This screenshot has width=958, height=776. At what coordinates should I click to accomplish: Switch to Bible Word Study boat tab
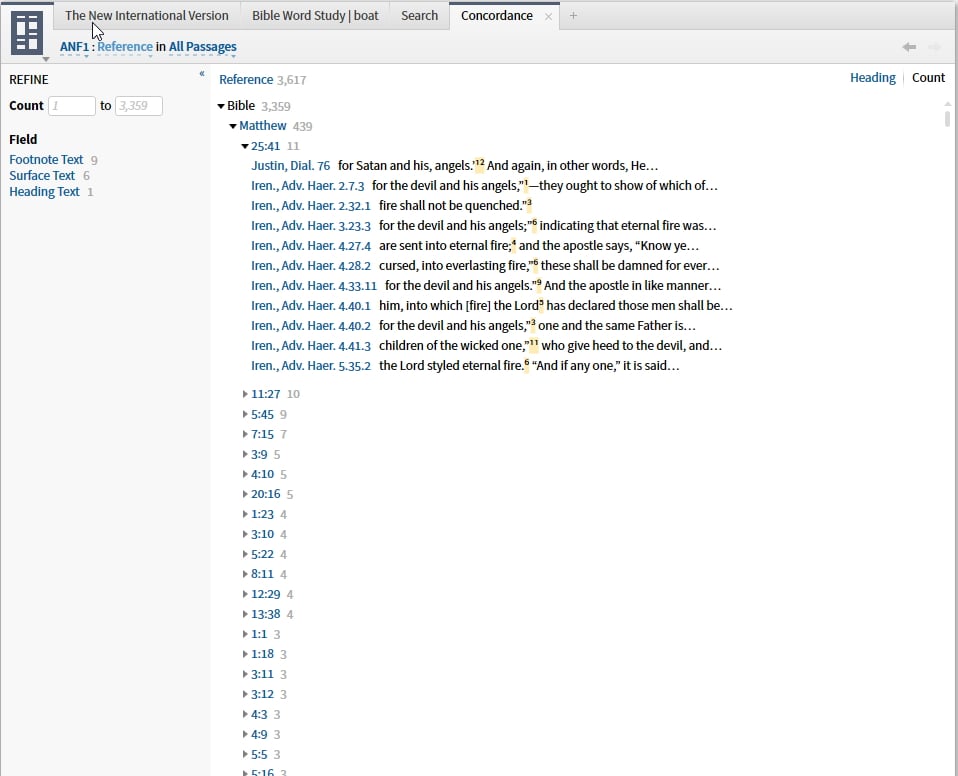tap(315, 16)
